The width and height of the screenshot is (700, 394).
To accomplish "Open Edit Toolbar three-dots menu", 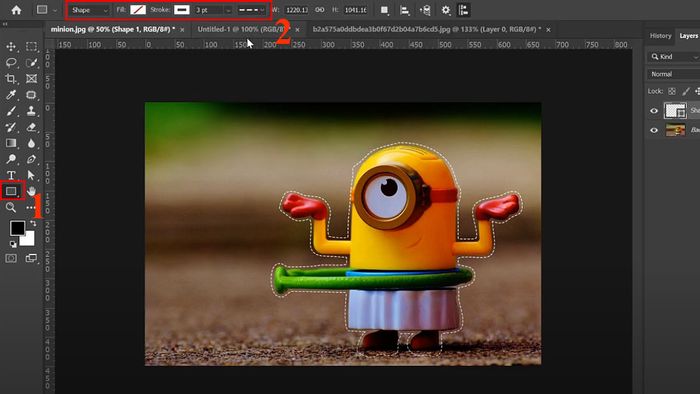I will [x=30, y=207].
